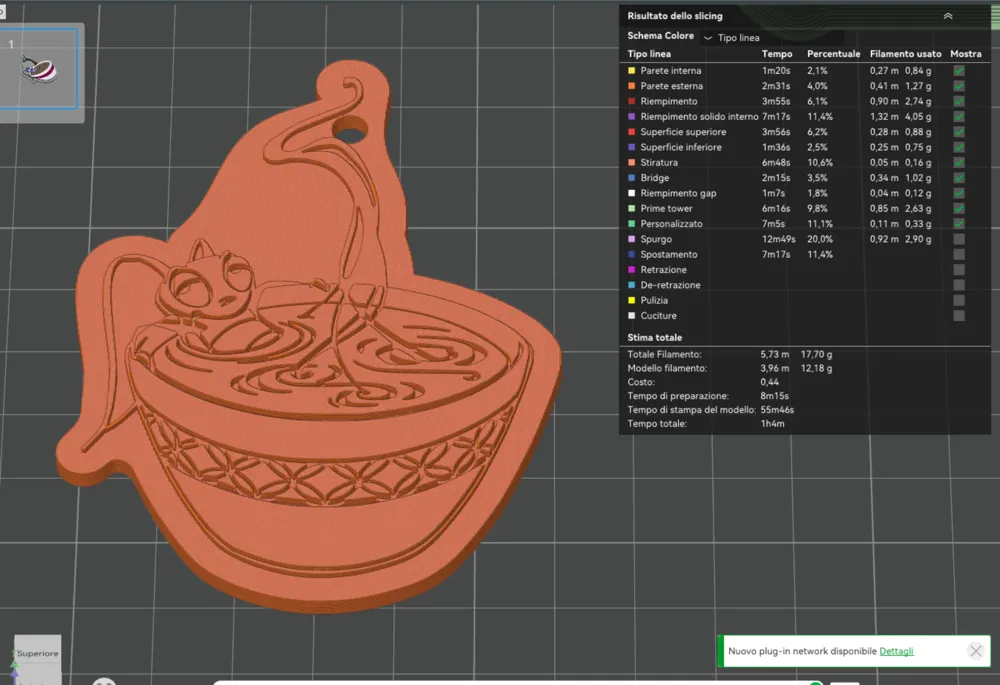Click the Tempo totale value 1h4m
1000x685 pixels.
(x=772, y=424)
